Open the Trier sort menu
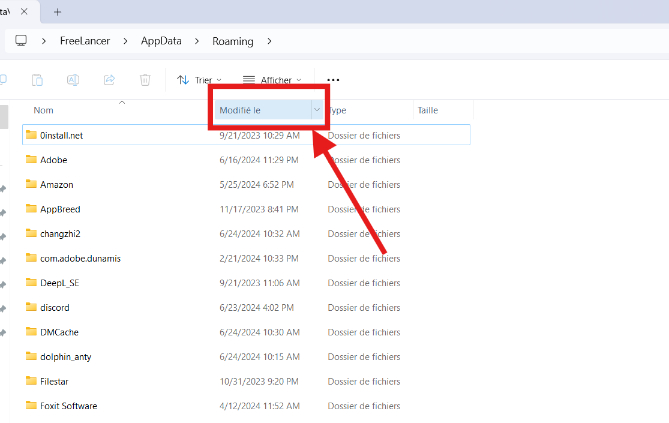 (200, 80)
